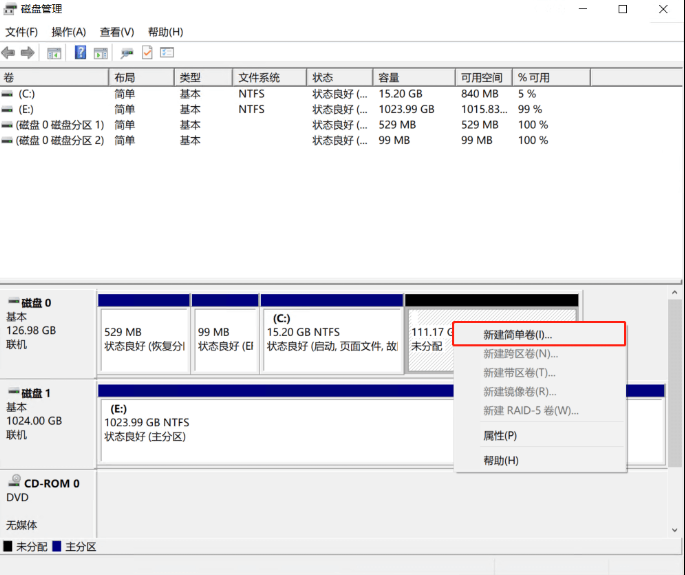This screenshot has height=575, width=685.
Task: Select the (E:) volume row in list
Action: (26, 109)
